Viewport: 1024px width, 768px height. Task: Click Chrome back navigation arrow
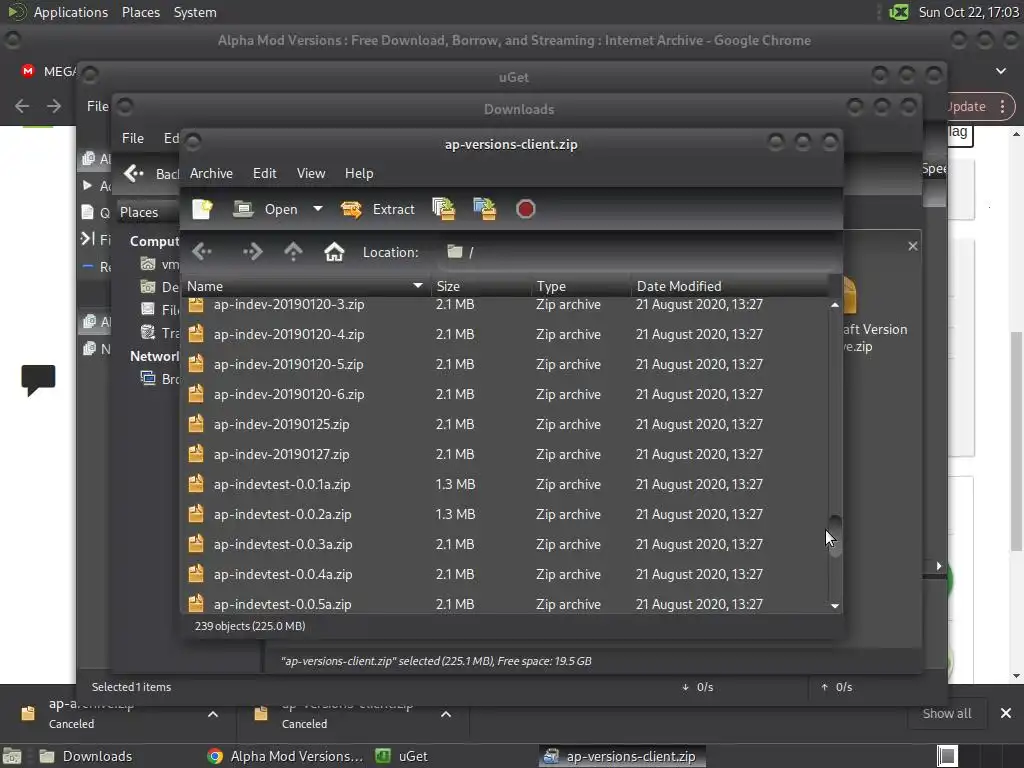22,106
